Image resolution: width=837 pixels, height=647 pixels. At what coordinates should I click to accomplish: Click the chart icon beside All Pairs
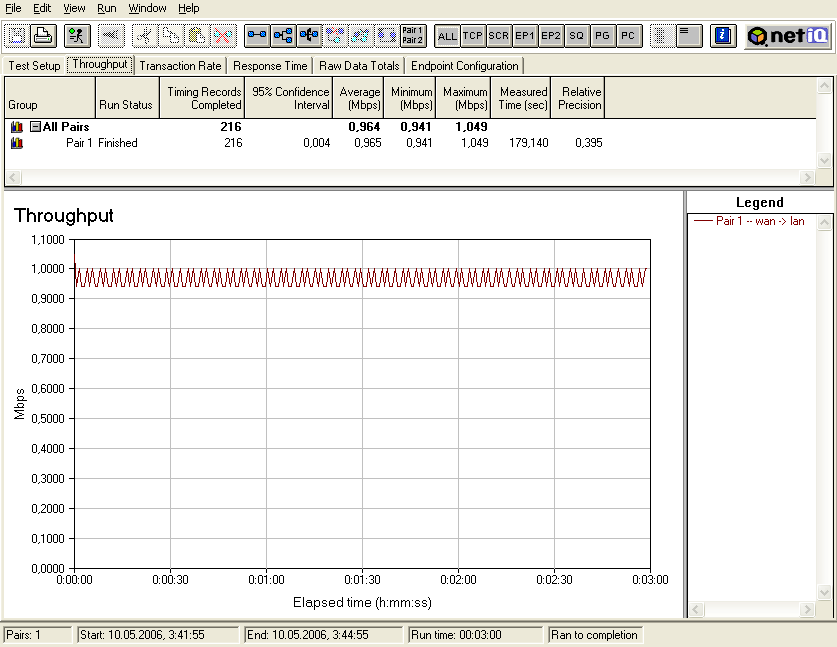(x=16, y=127)
